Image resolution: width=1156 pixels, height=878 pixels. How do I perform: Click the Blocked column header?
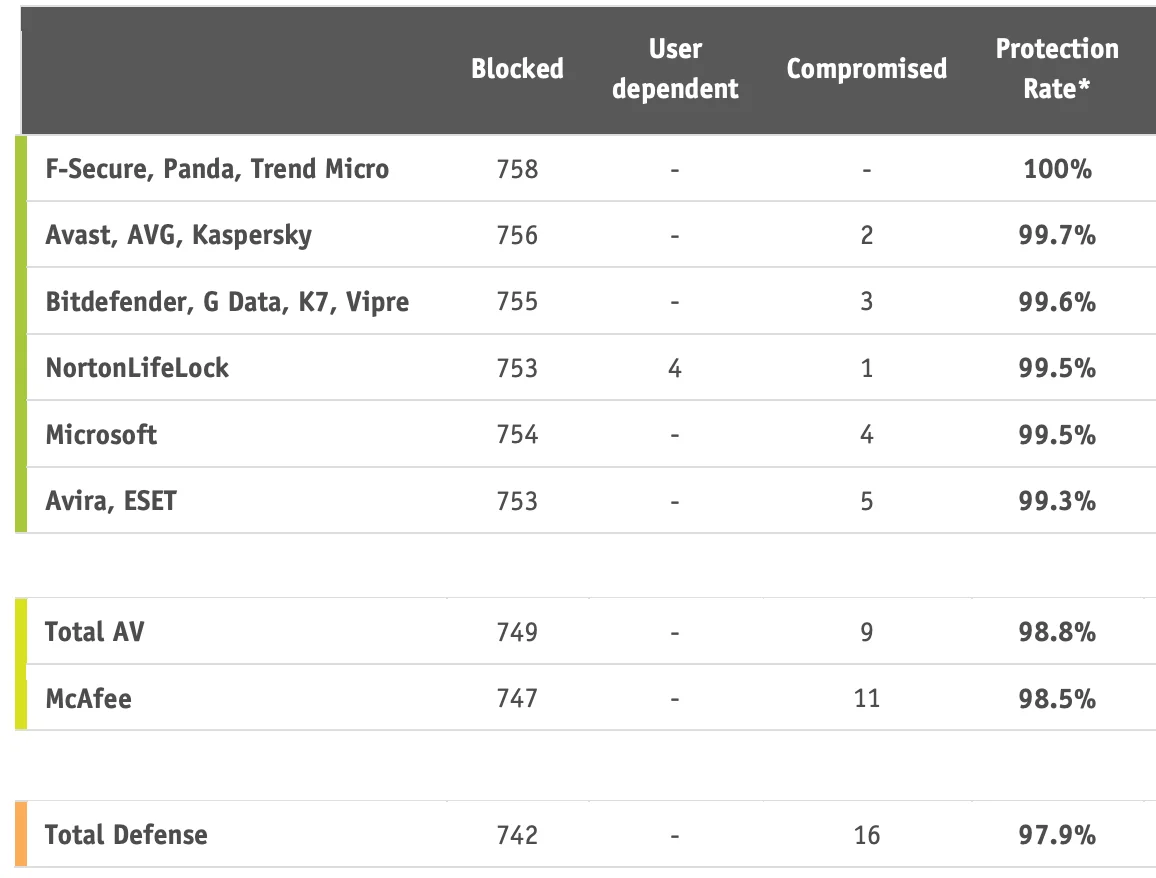pos(517,69)
